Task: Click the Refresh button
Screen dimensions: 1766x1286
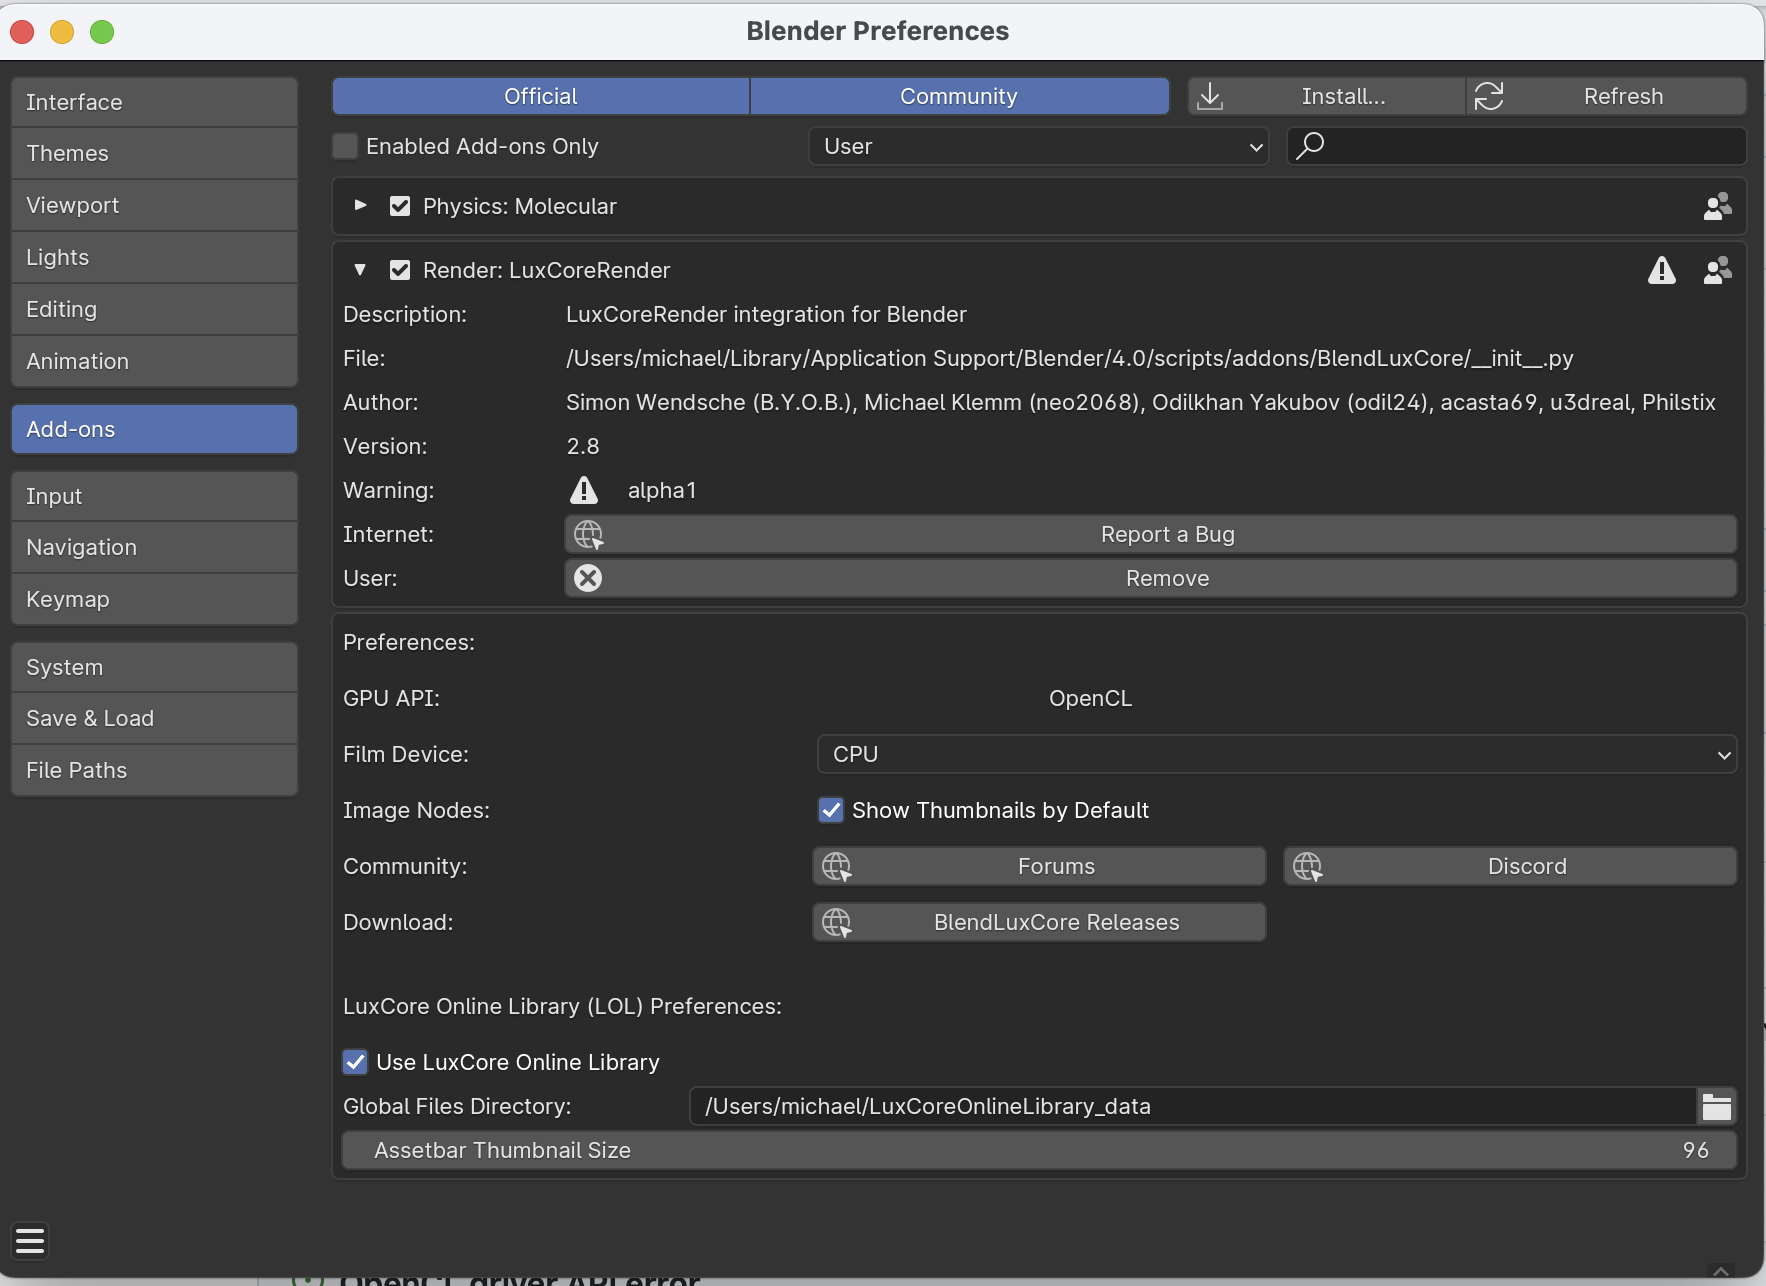Action: (1607, 96)
